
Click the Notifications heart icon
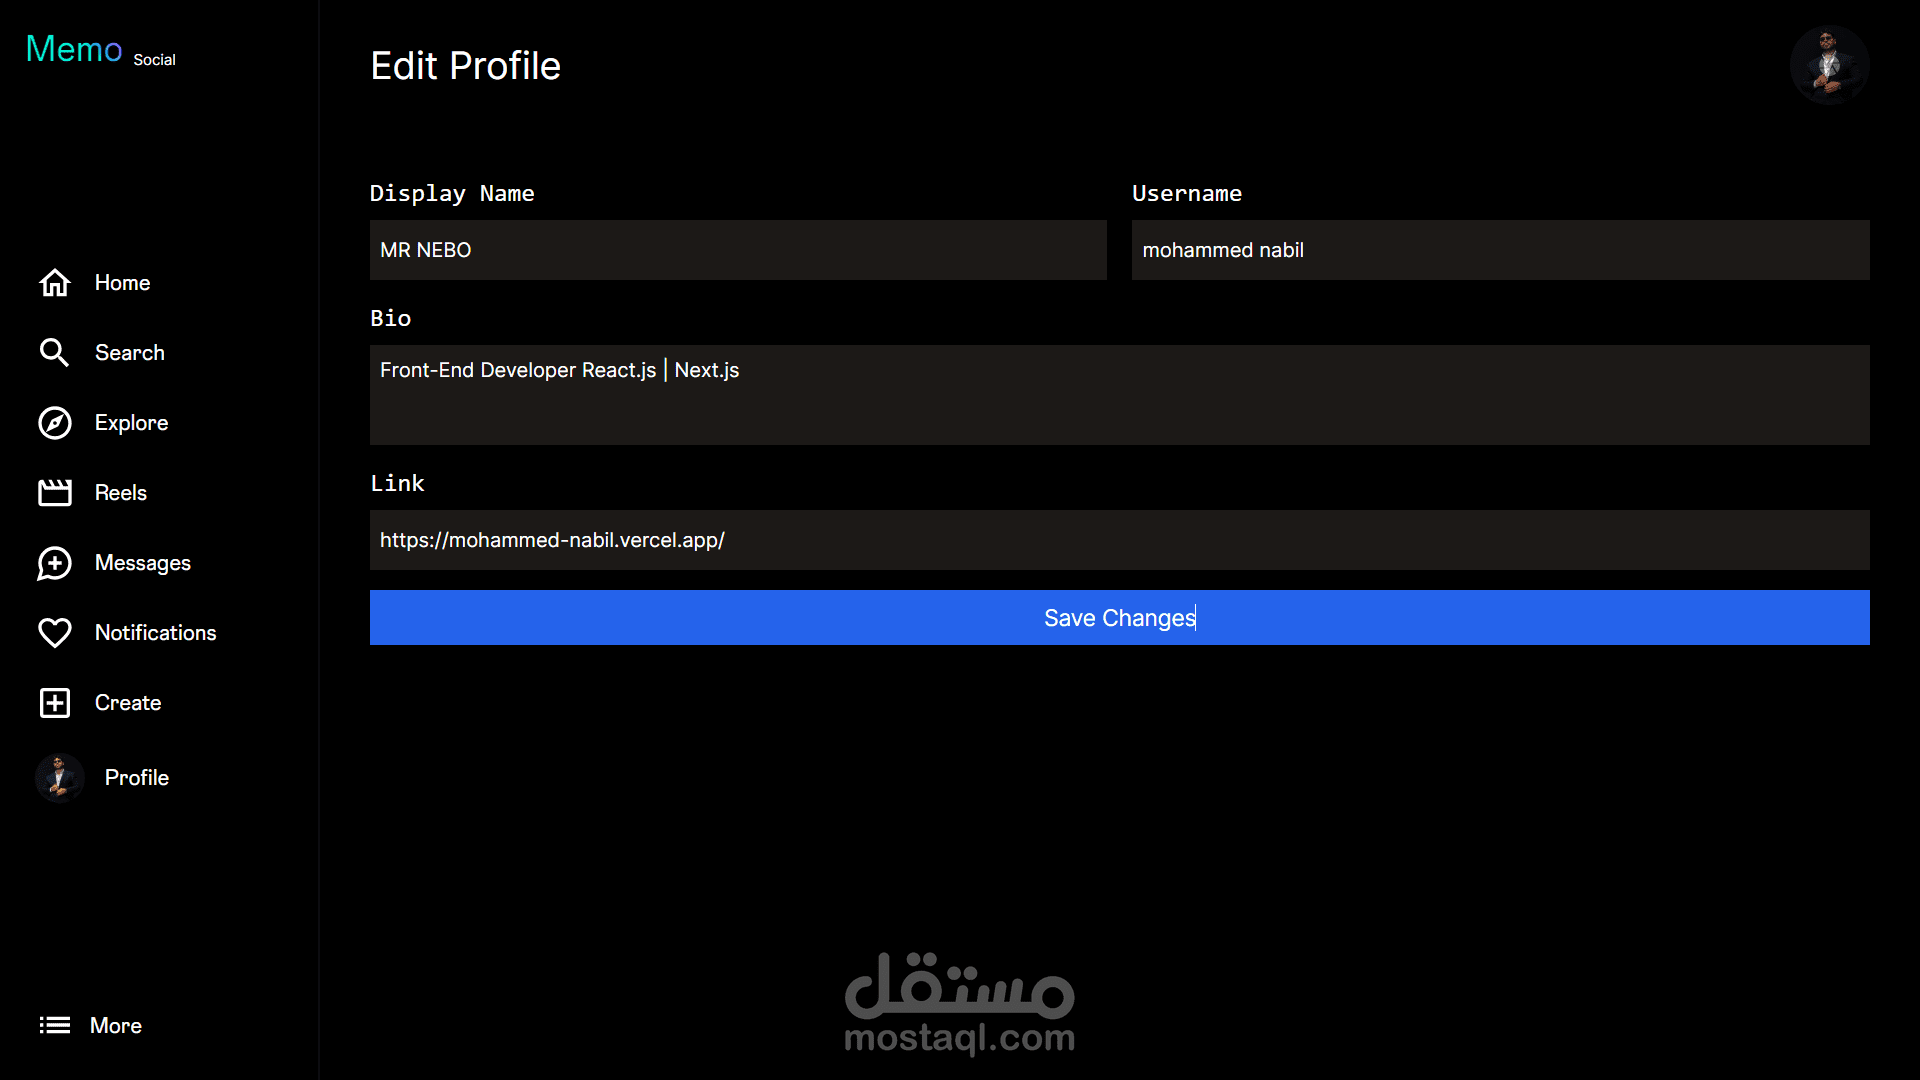click(x=55, y=633)
